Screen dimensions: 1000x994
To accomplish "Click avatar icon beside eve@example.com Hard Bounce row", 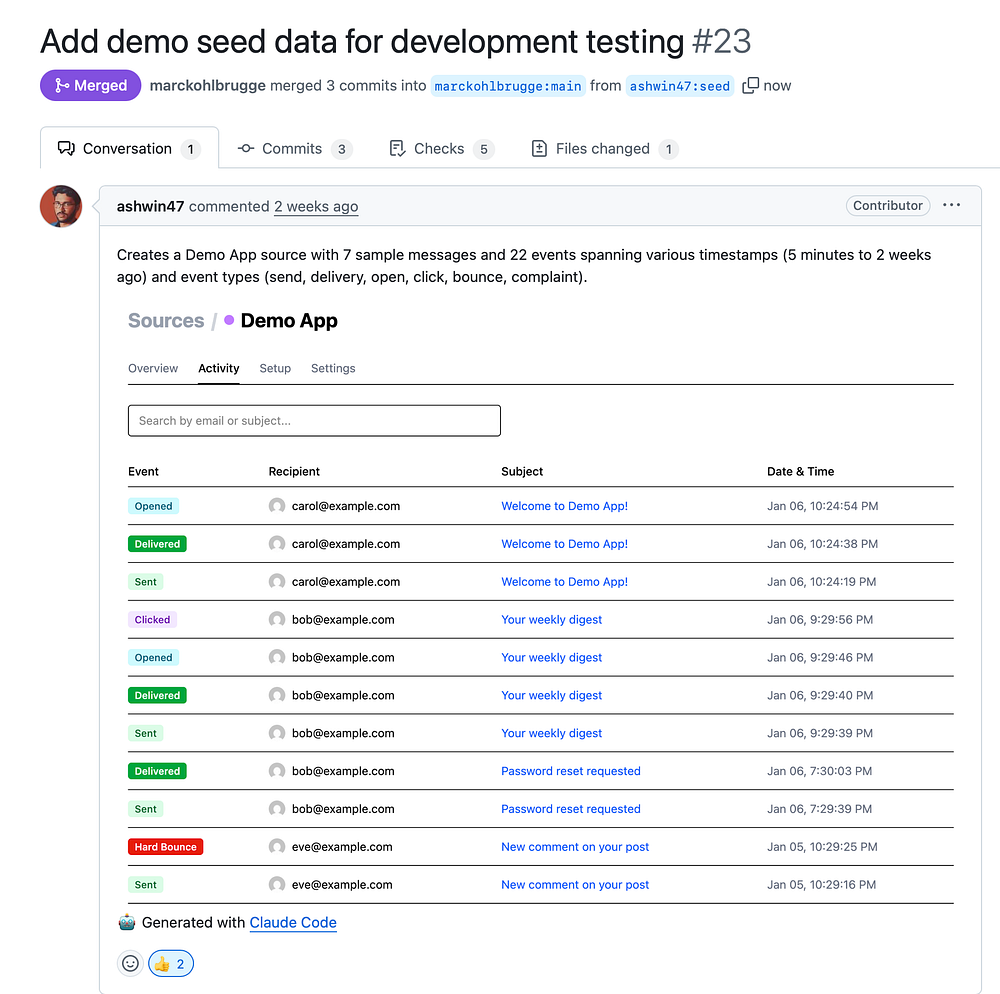I will (x=277, y=847).
